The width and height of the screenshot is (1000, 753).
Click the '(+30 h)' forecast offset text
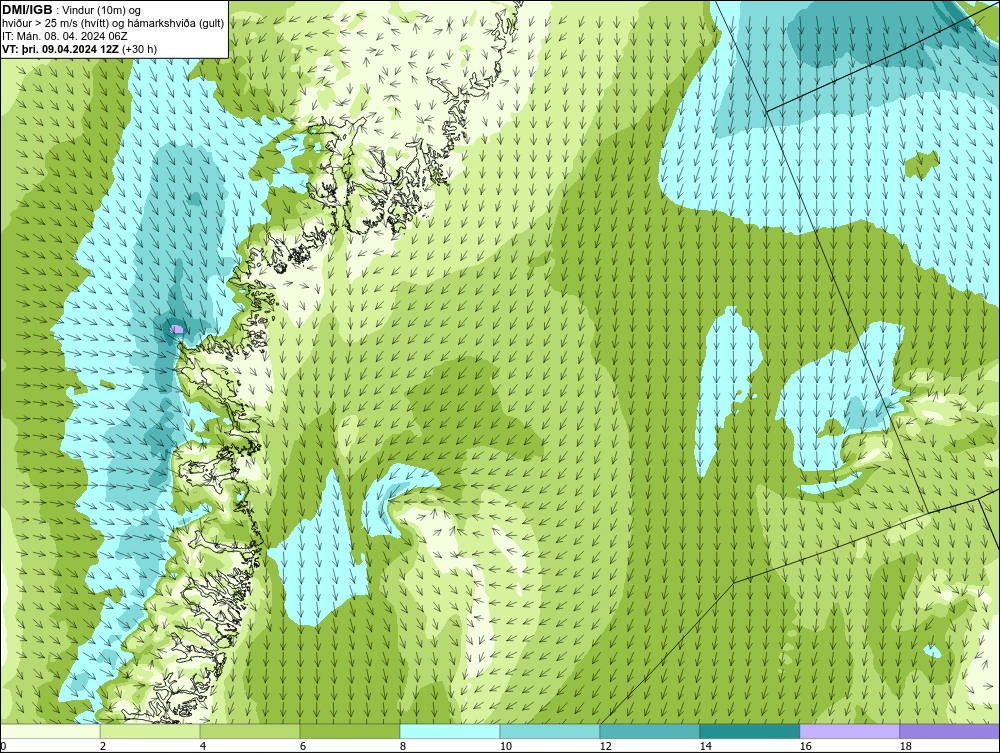pyautogui.click(x=139, y=48)
